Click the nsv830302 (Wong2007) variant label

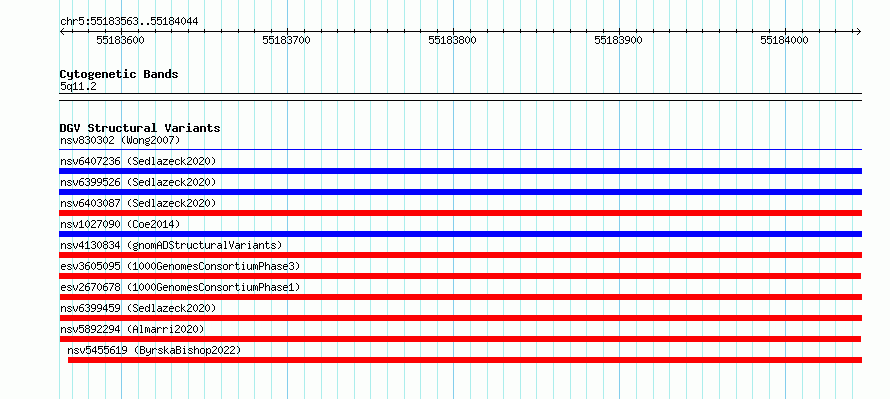120,140
